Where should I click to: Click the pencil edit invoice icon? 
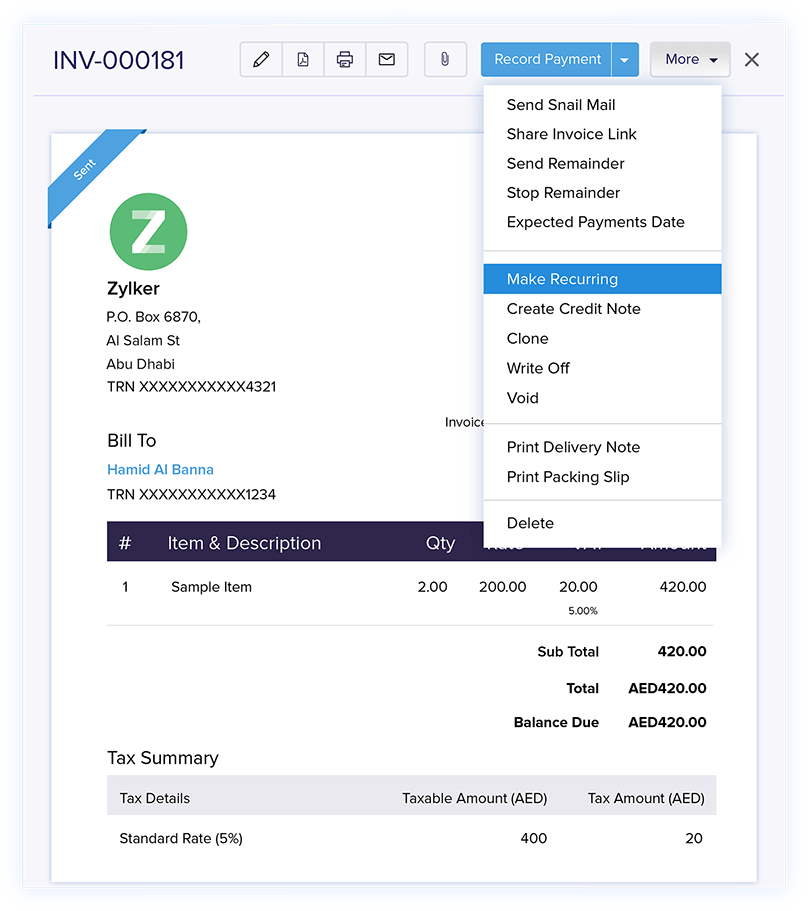click(261, 59)
